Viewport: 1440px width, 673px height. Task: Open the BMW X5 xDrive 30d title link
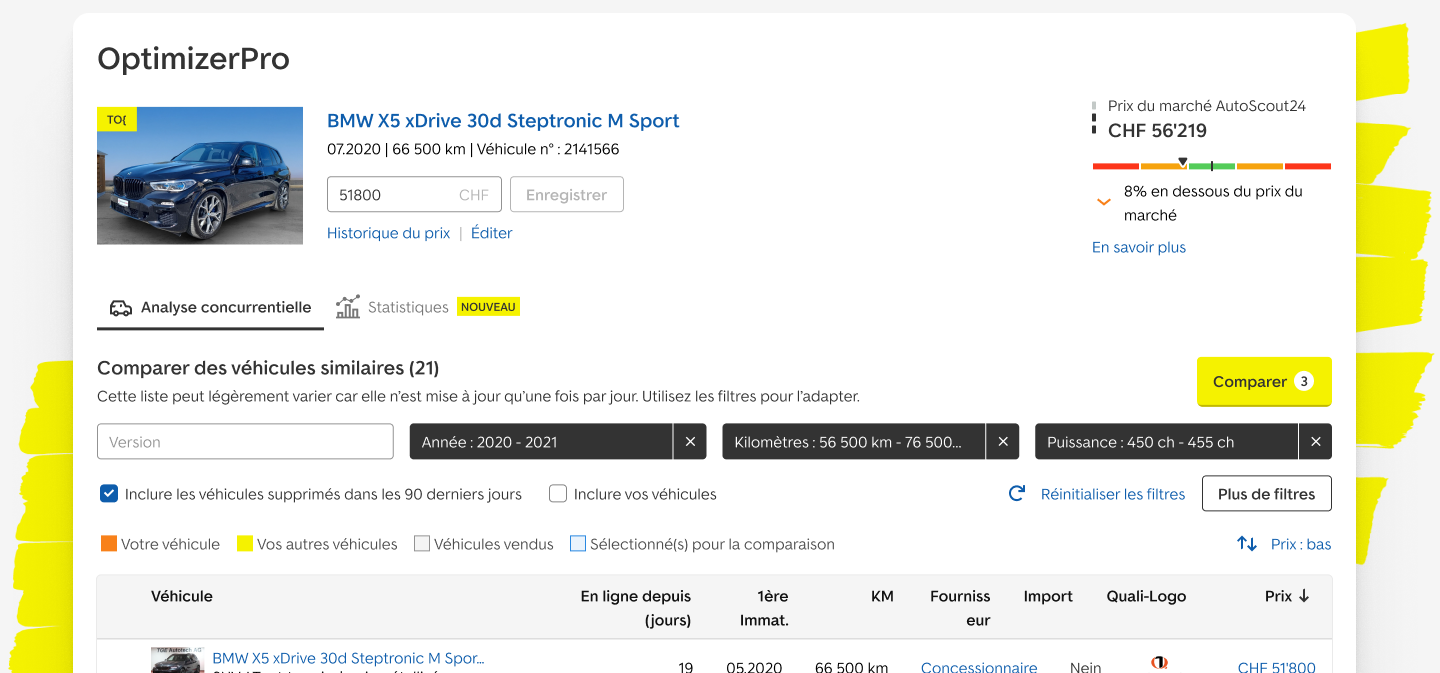[503, 121]
